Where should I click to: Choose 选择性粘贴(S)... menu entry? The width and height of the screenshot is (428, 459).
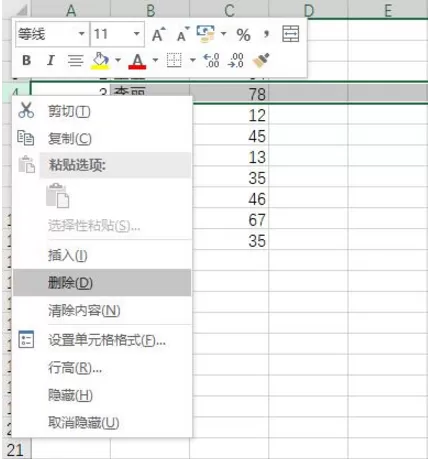click(x=102, y=226)
